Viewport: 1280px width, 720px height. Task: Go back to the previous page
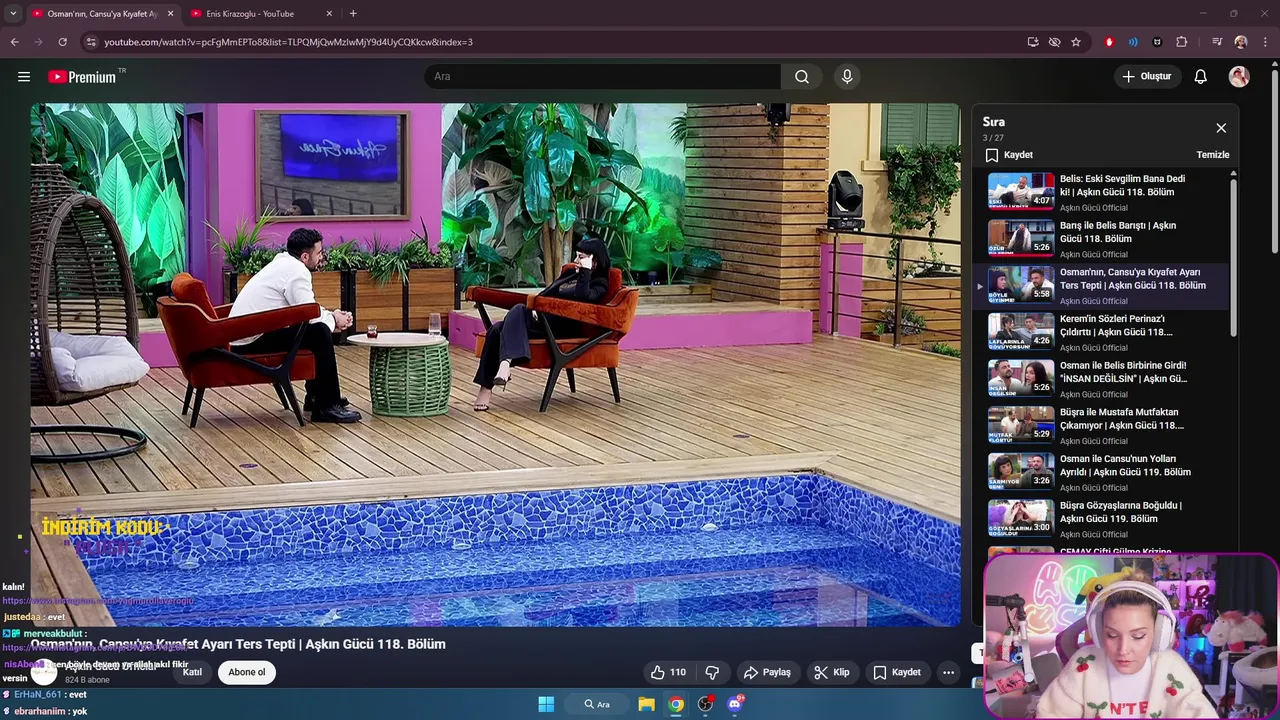click(14, 42)
